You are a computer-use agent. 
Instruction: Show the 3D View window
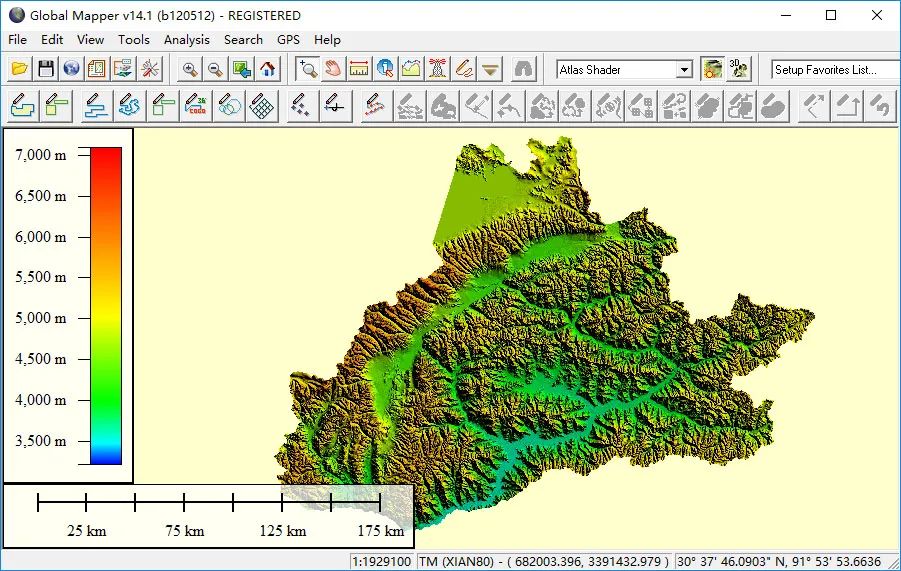739,70
